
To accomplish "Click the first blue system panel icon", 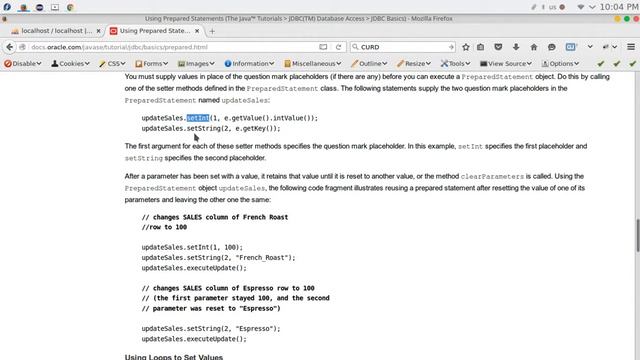I will (7, 7).
